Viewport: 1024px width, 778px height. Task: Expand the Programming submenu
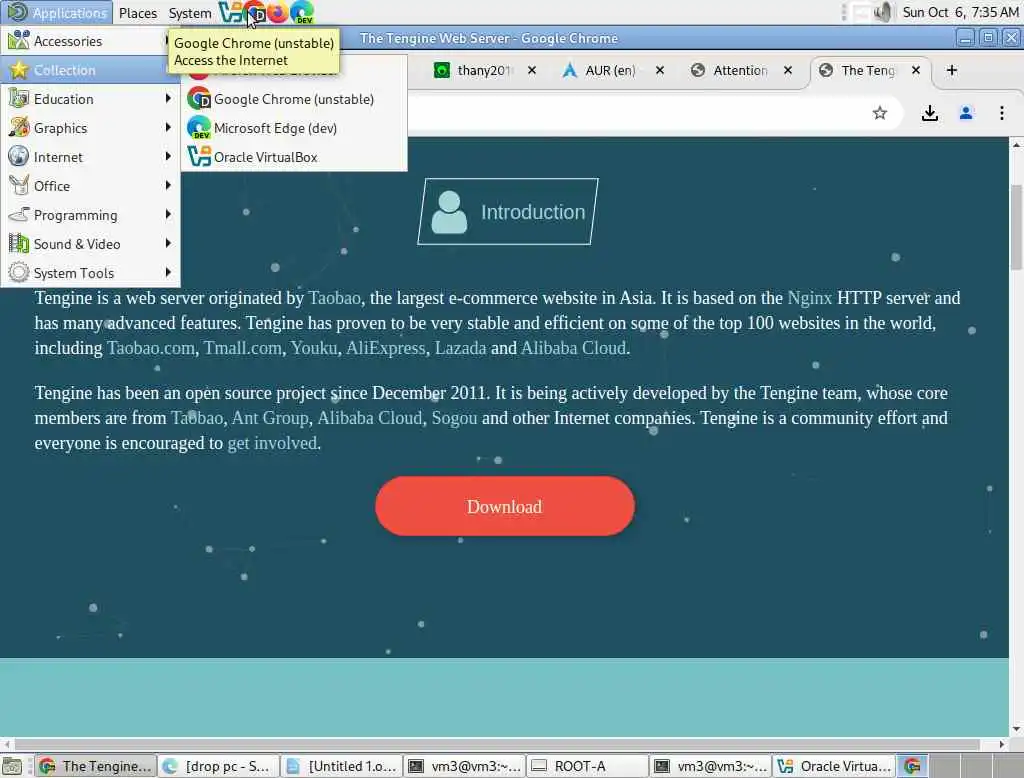90,215
